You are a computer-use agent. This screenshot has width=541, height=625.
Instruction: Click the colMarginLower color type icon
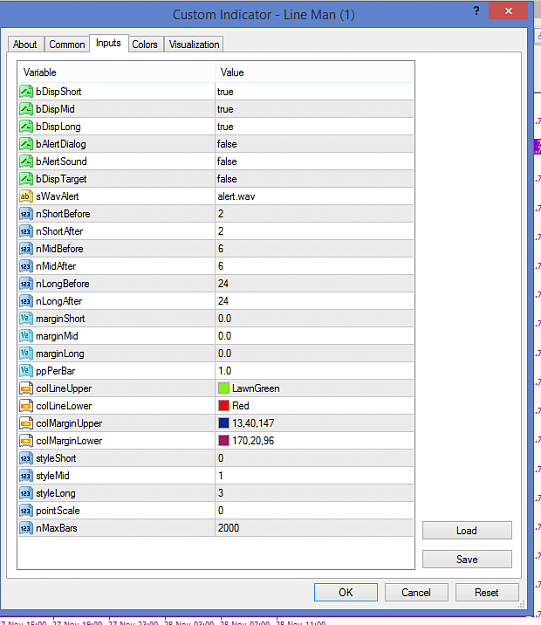tap(26, 441)
